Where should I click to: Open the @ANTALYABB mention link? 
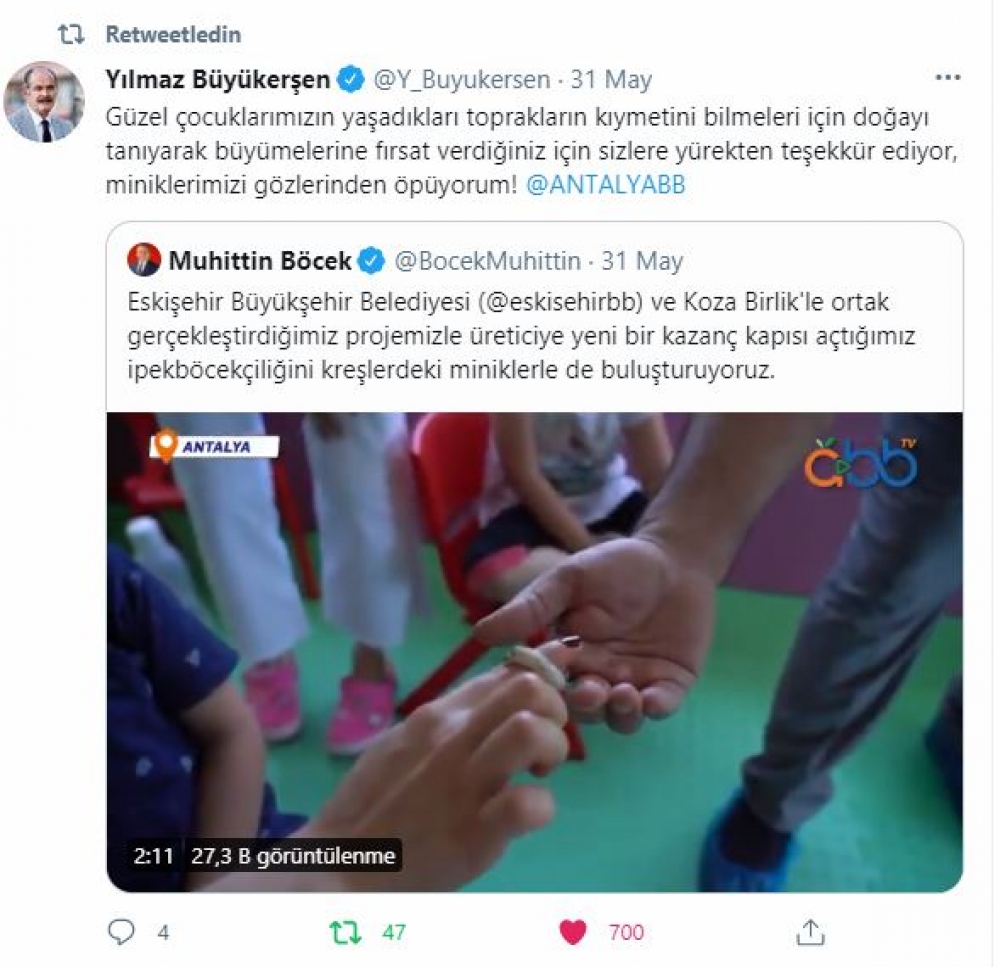point(605,185)
